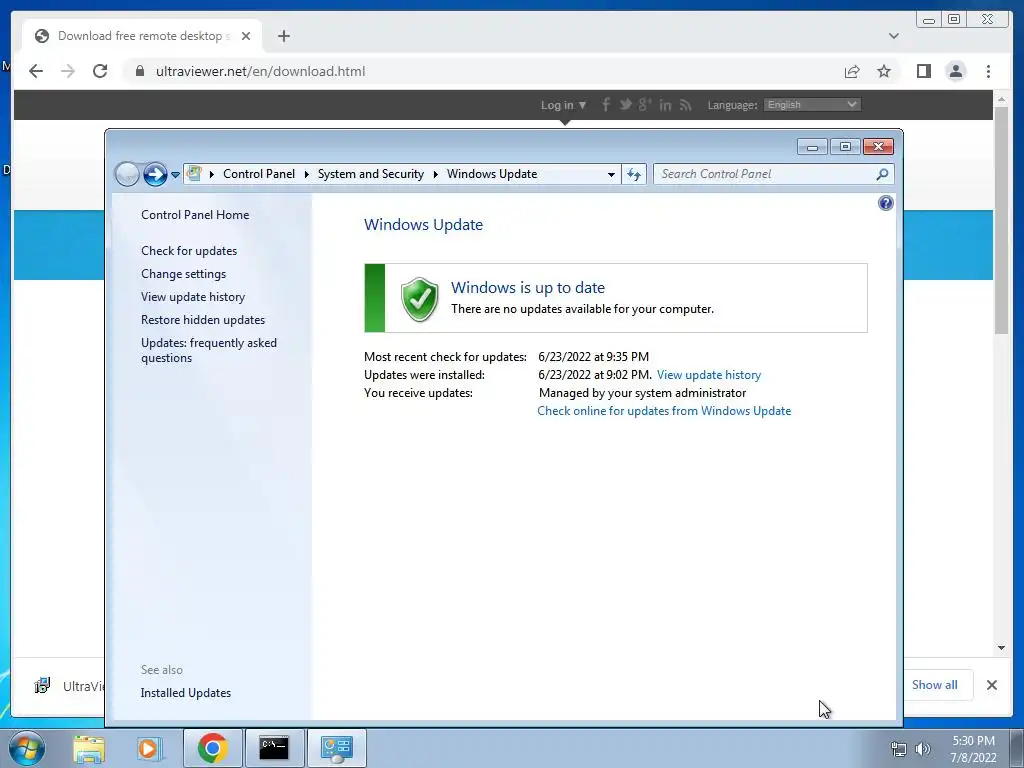Image resolution: width=1024 pixels, height=768 pixels.
Task: Click the Control Panel back navigation arrow
Action: pos(127,174)
